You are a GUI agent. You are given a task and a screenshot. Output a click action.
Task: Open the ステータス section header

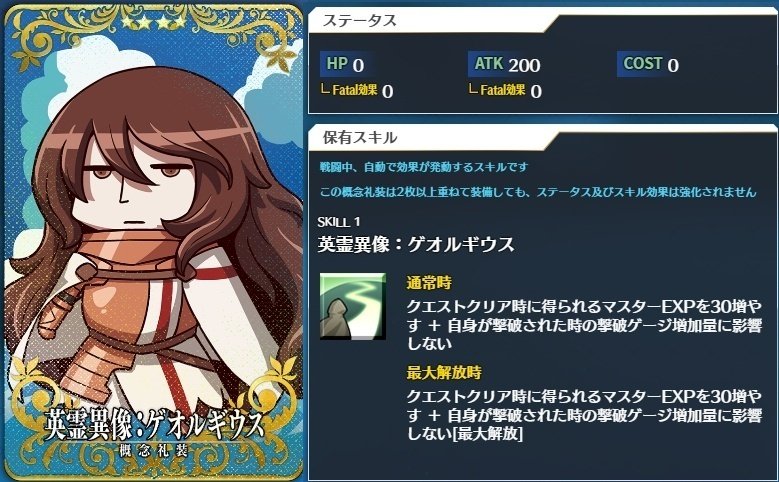click(x=360, y=21)
